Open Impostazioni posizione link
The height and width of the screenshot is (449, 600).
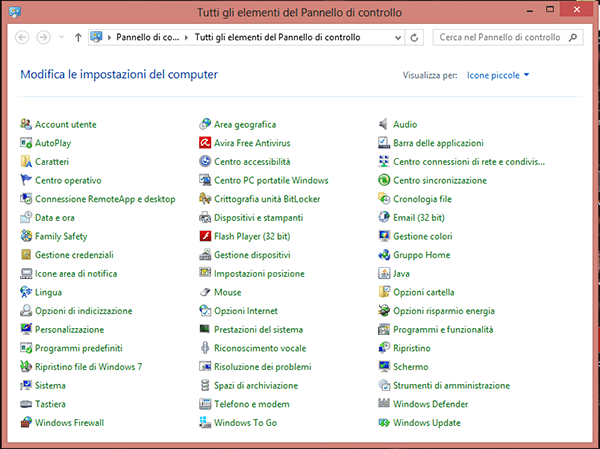[259, 273]
